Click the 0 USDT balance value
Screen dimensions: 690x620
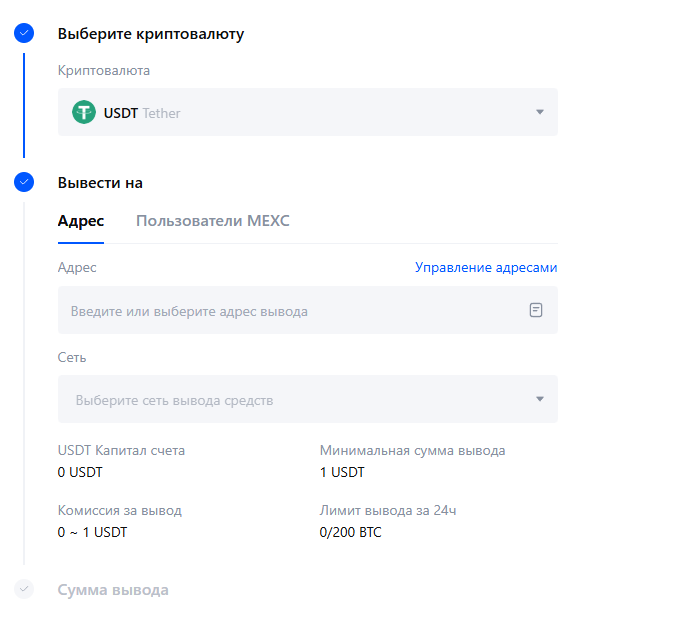click(80, 472)
